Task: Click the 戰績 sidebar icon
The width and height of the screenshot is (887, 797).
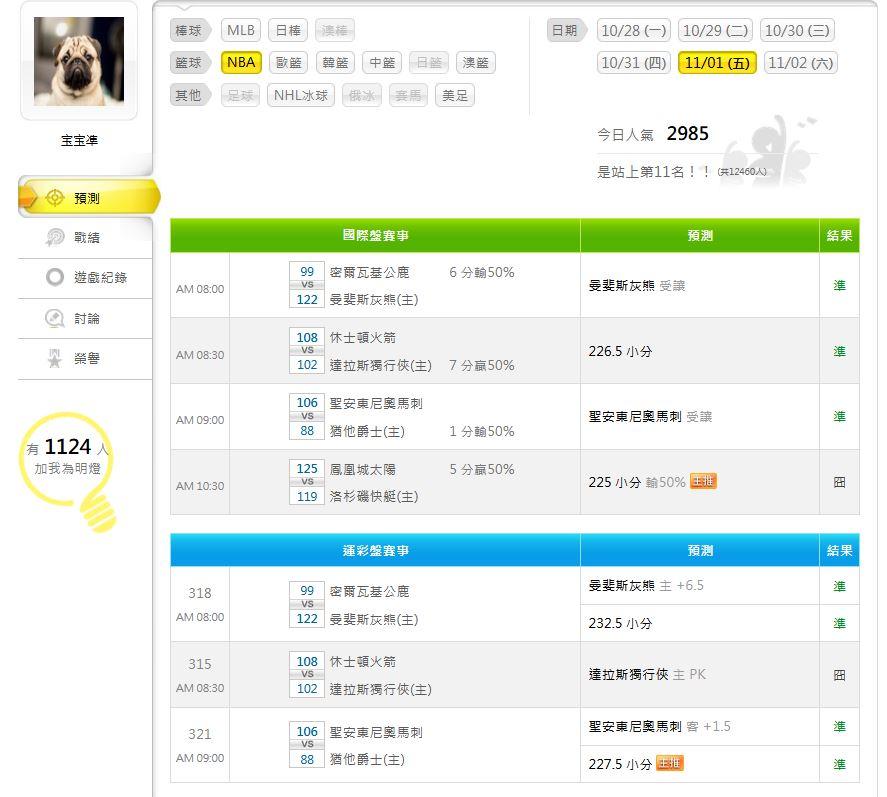Action: (x=55, y=237)
